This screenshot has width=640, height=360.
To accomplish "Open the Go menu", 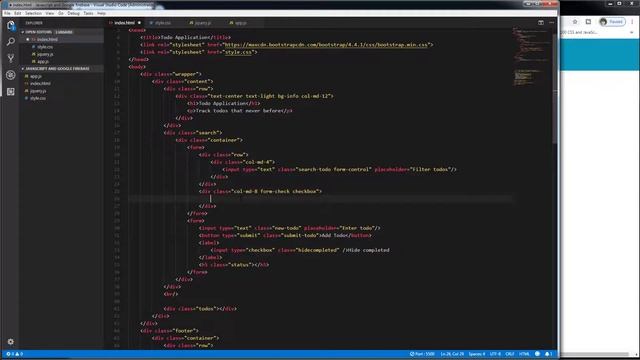I will pyautogui.click(x=60, y=13).
